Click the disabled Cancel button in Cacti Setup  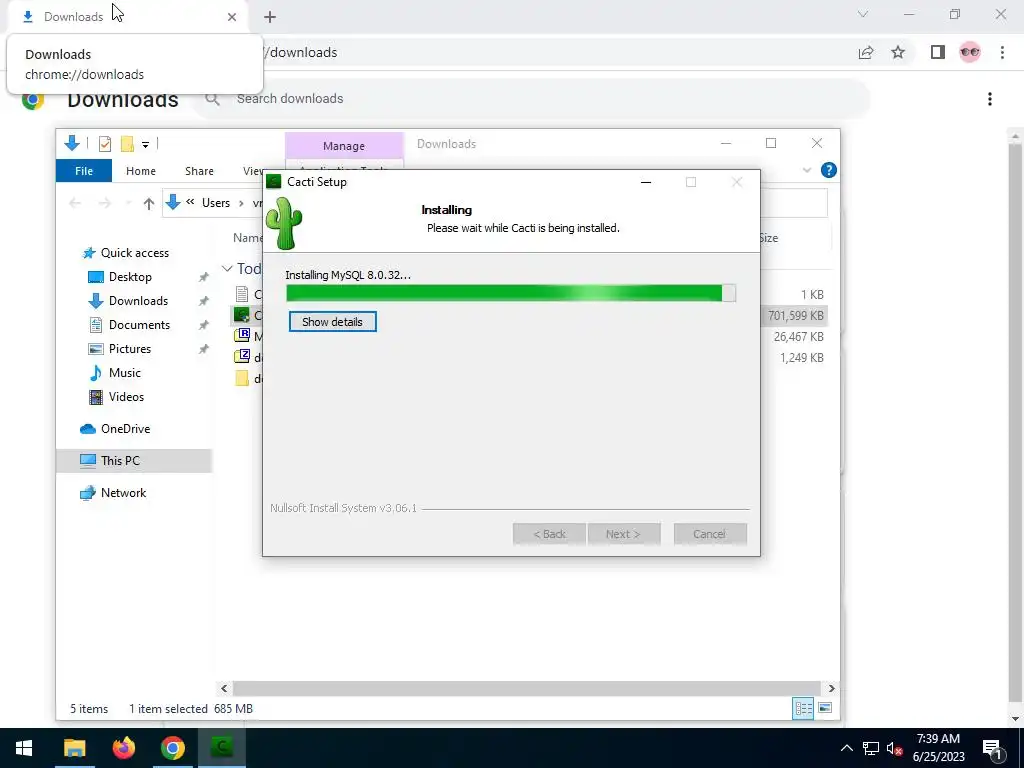[710, 534]
